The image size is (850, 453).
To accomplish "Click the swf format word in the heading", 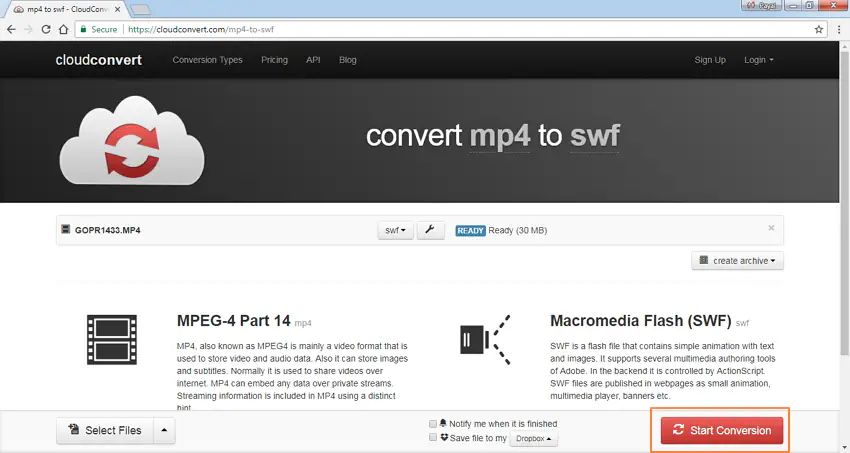I will click(594, 135).
